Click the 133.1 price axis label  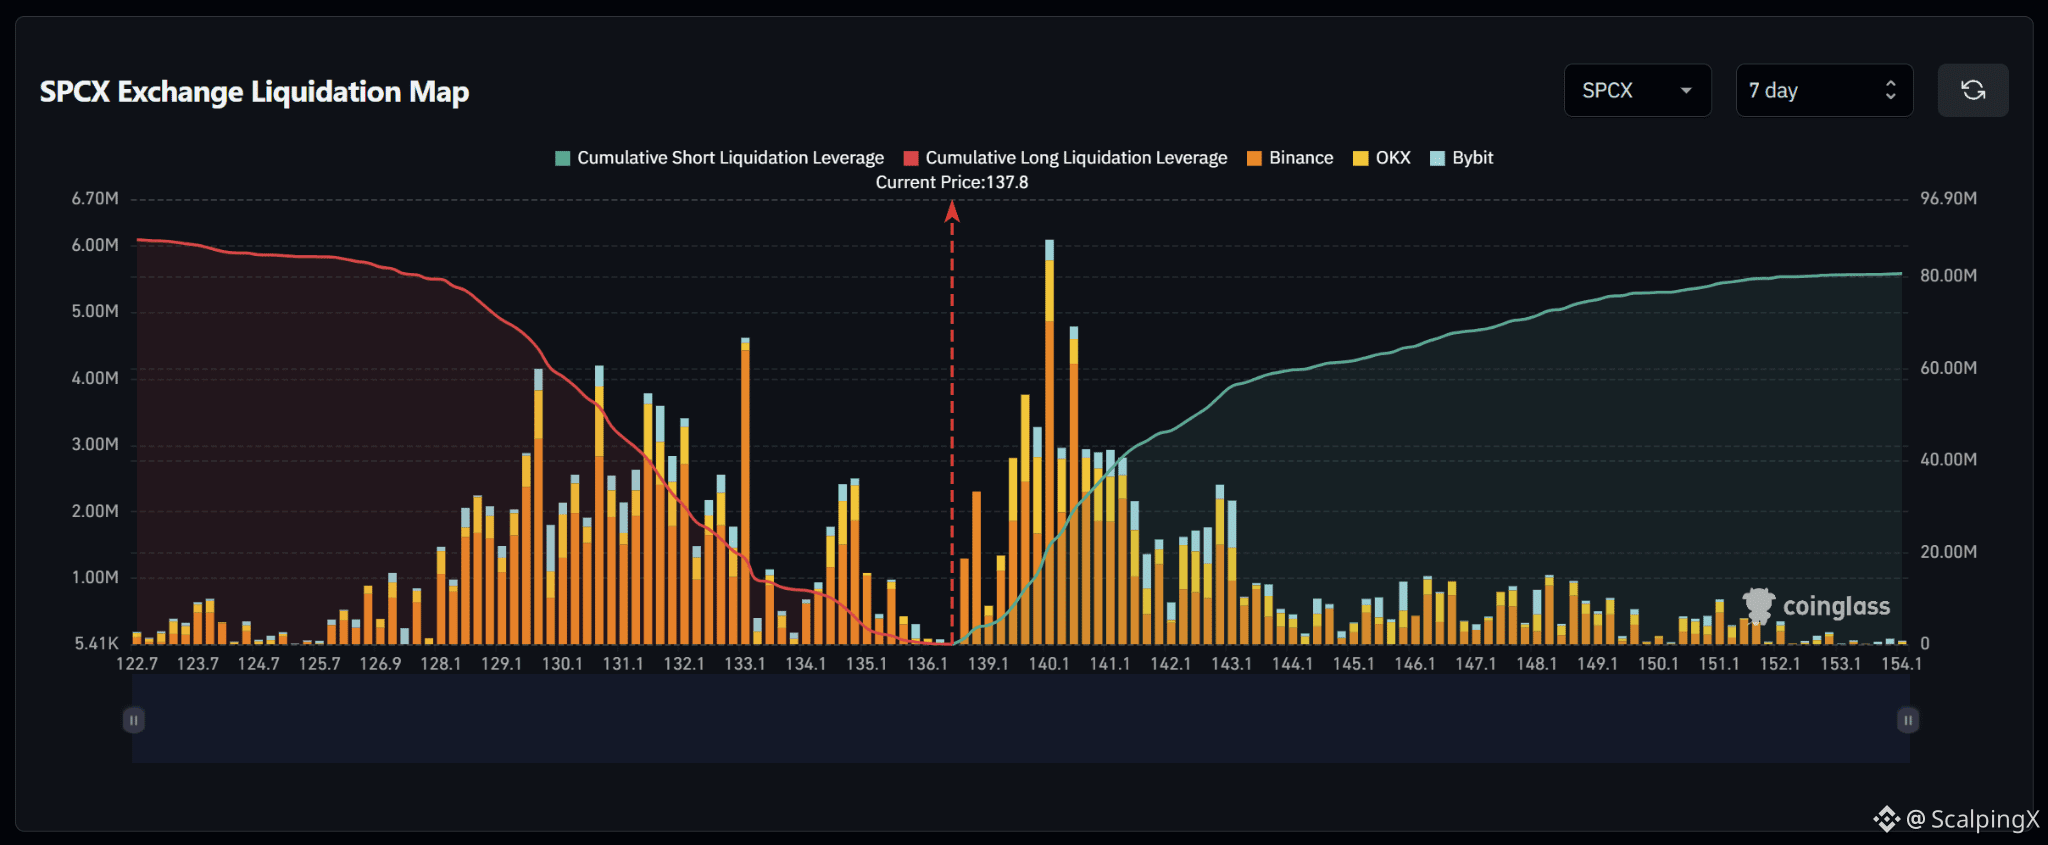click(745, 664)
